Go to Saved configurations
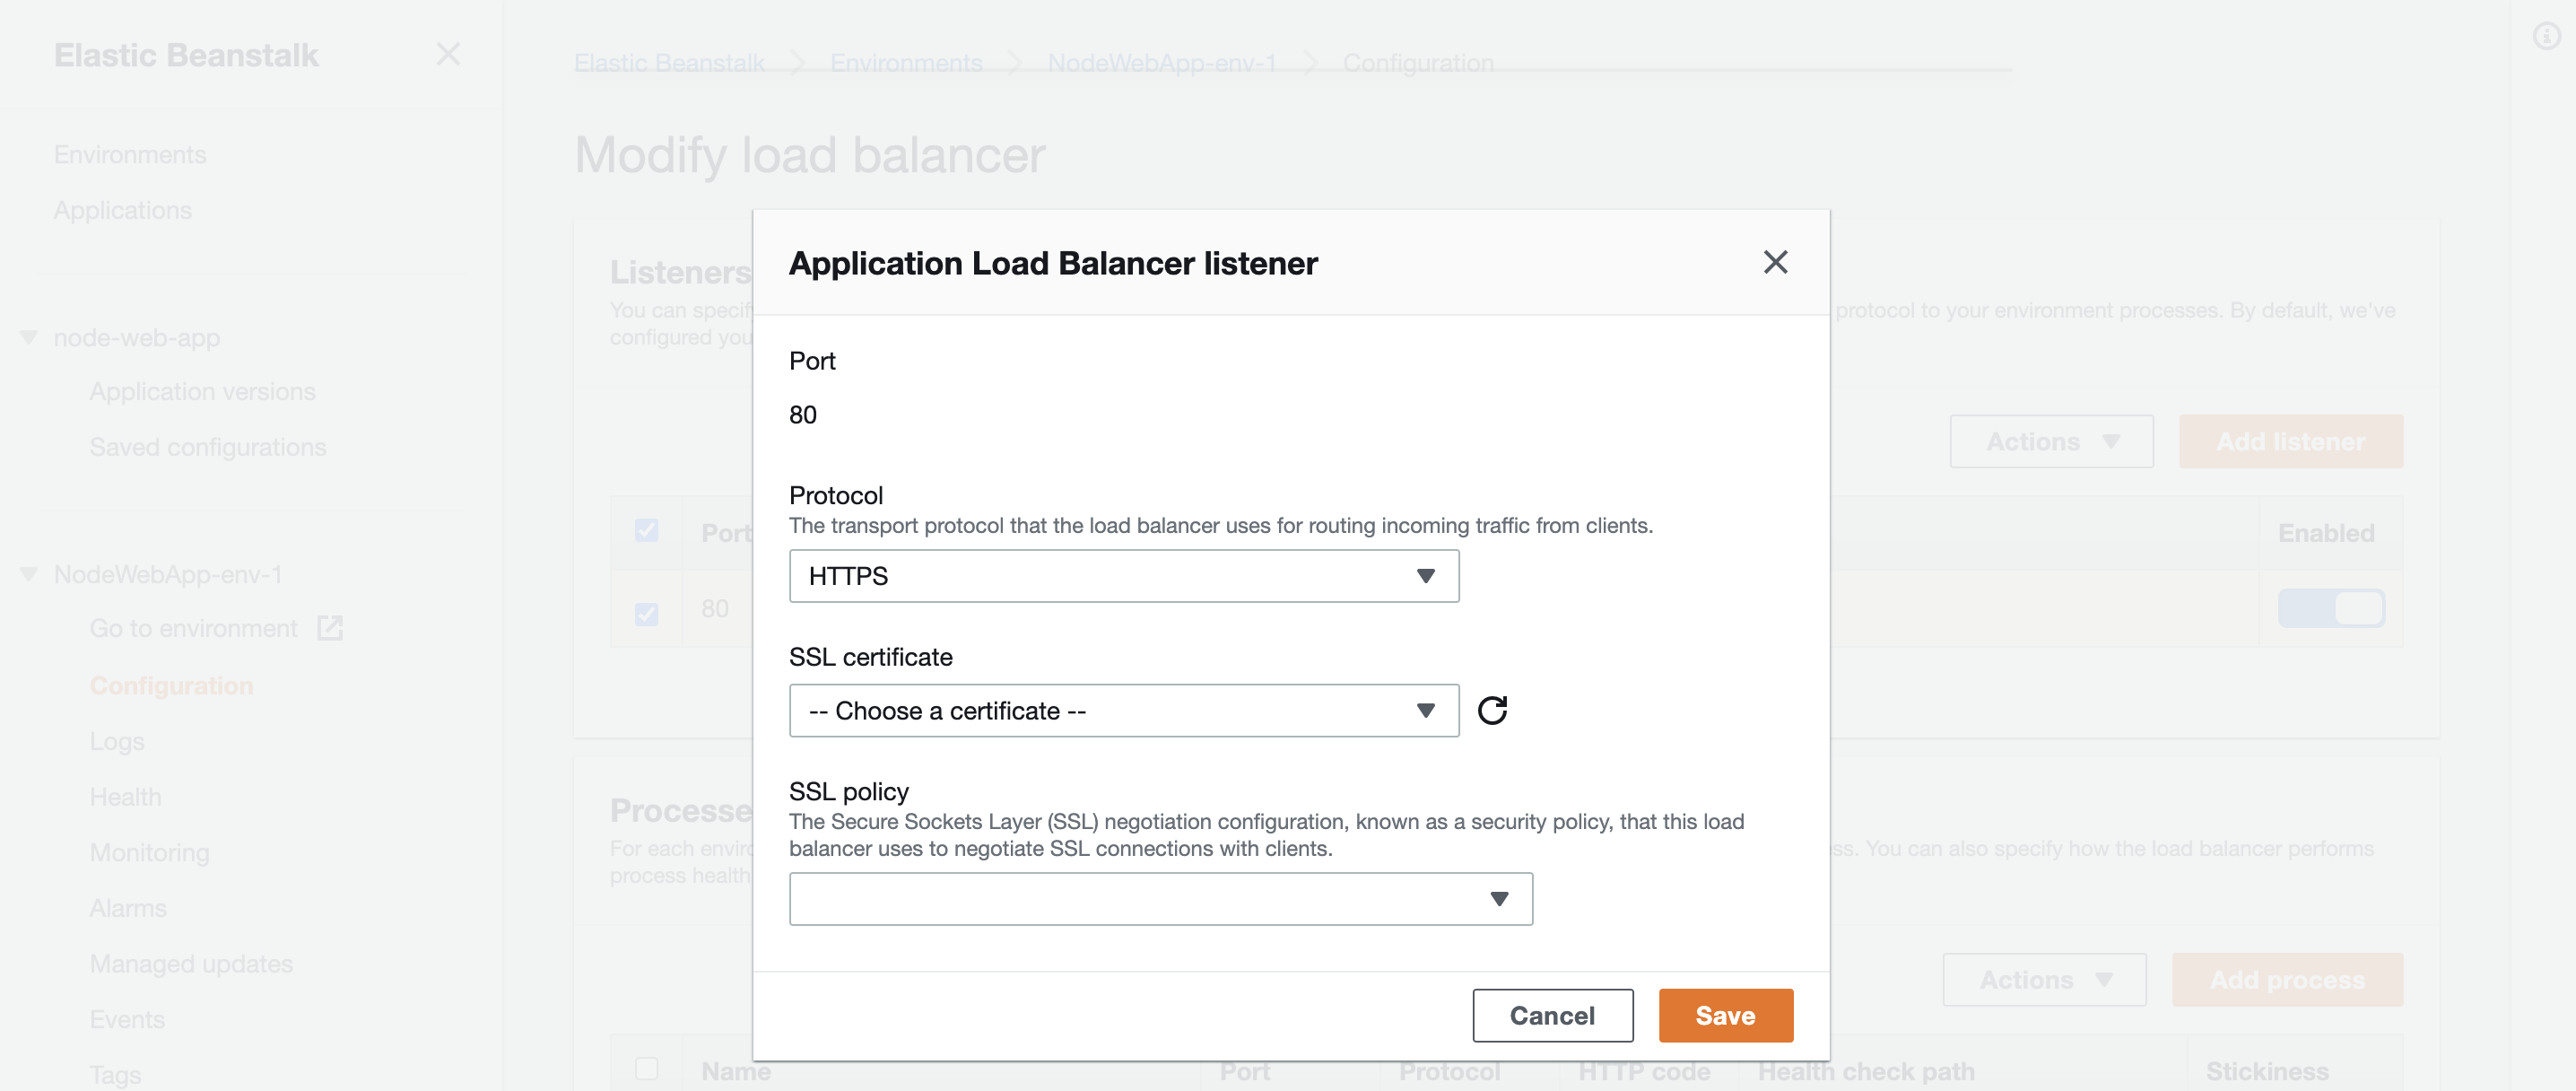 [207, 447]
